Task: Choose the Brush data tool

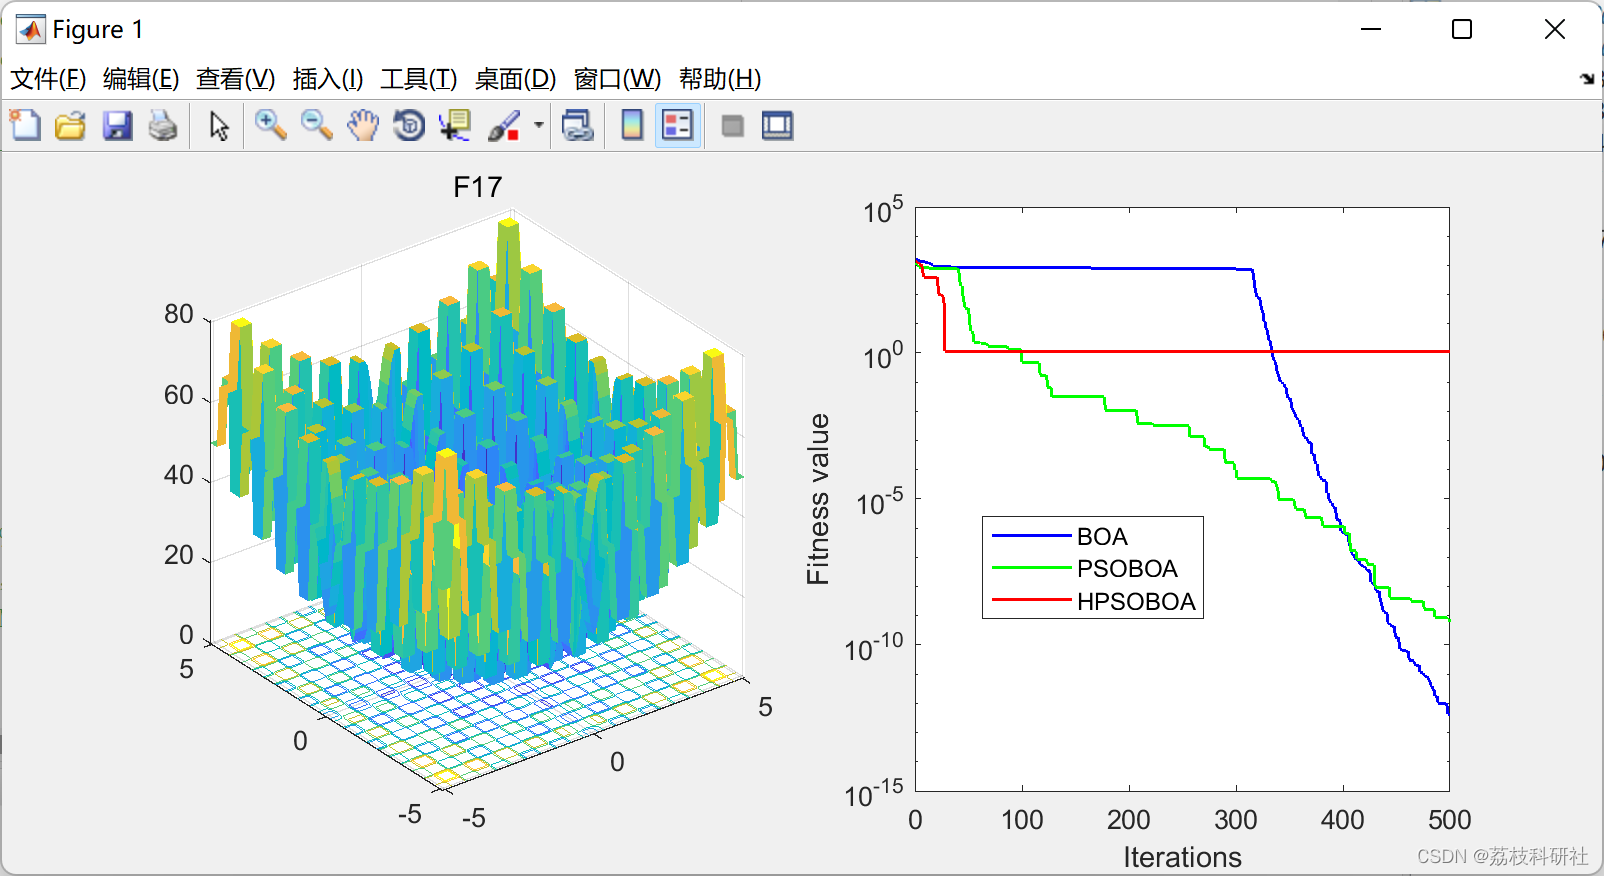Action: pyautogui.click(x=504, y=126)
